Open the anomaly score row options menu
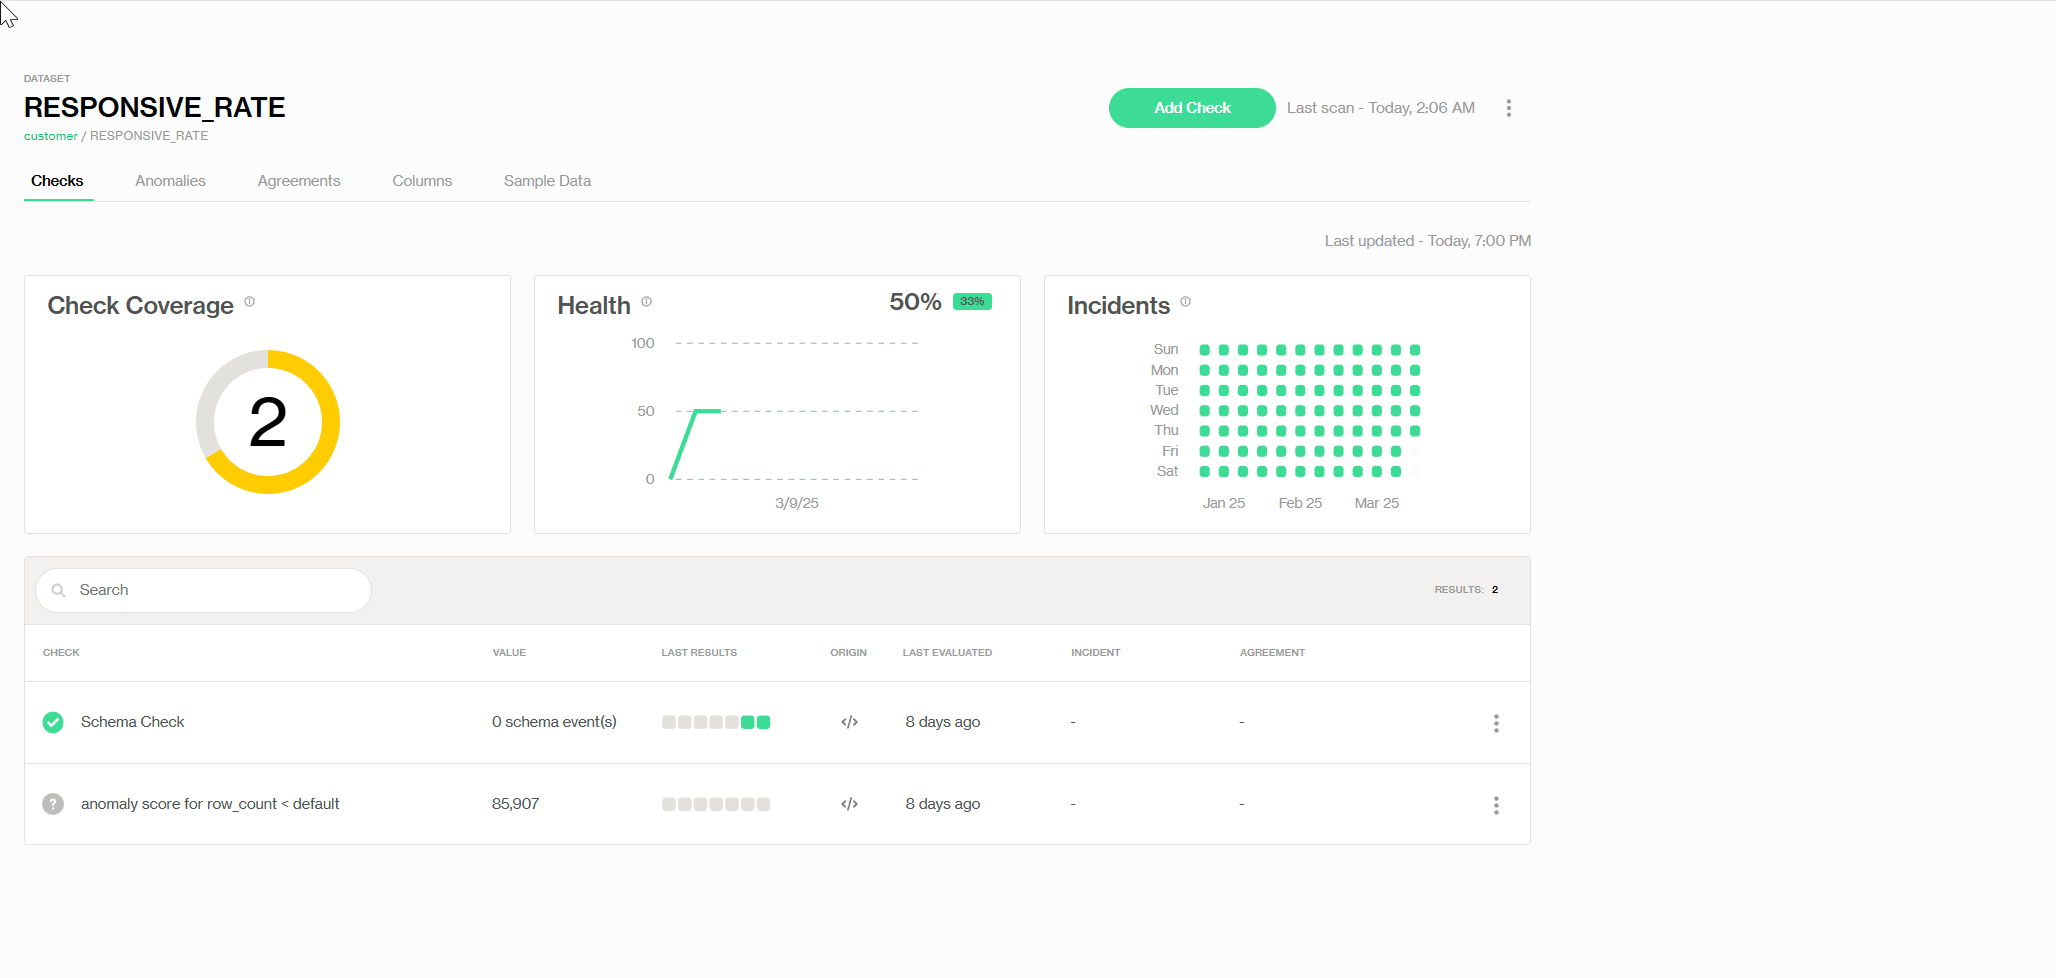Viewport: 2056px width, 978px height. point(1496,805)
